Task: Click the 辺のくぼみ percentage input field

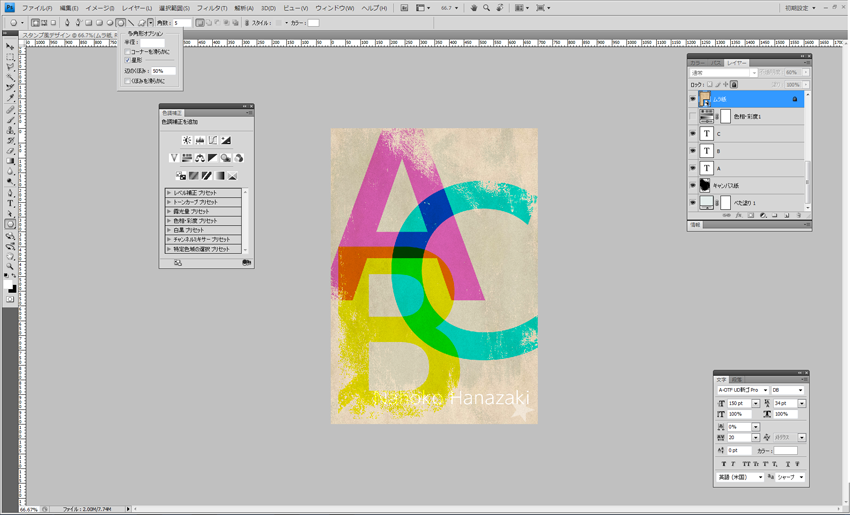Action: click(163, 71)
